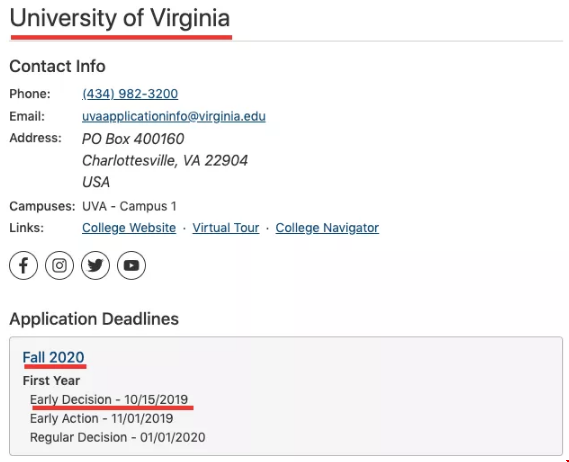Viewport: 569px width, 462px height.
Task: Open the Virtual Tour link
Action: 226,228
